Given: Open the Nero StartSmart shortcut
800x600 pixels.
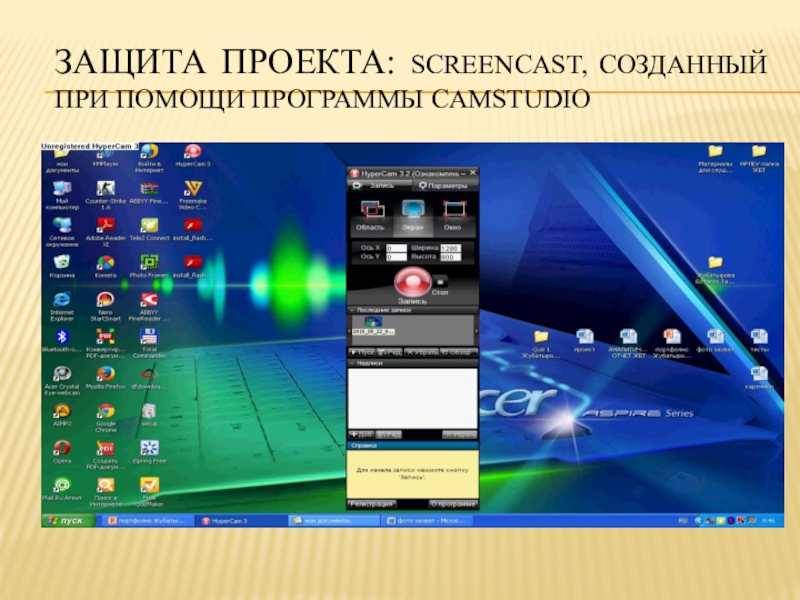Looking at the screenshot, I should coord(106,307).
